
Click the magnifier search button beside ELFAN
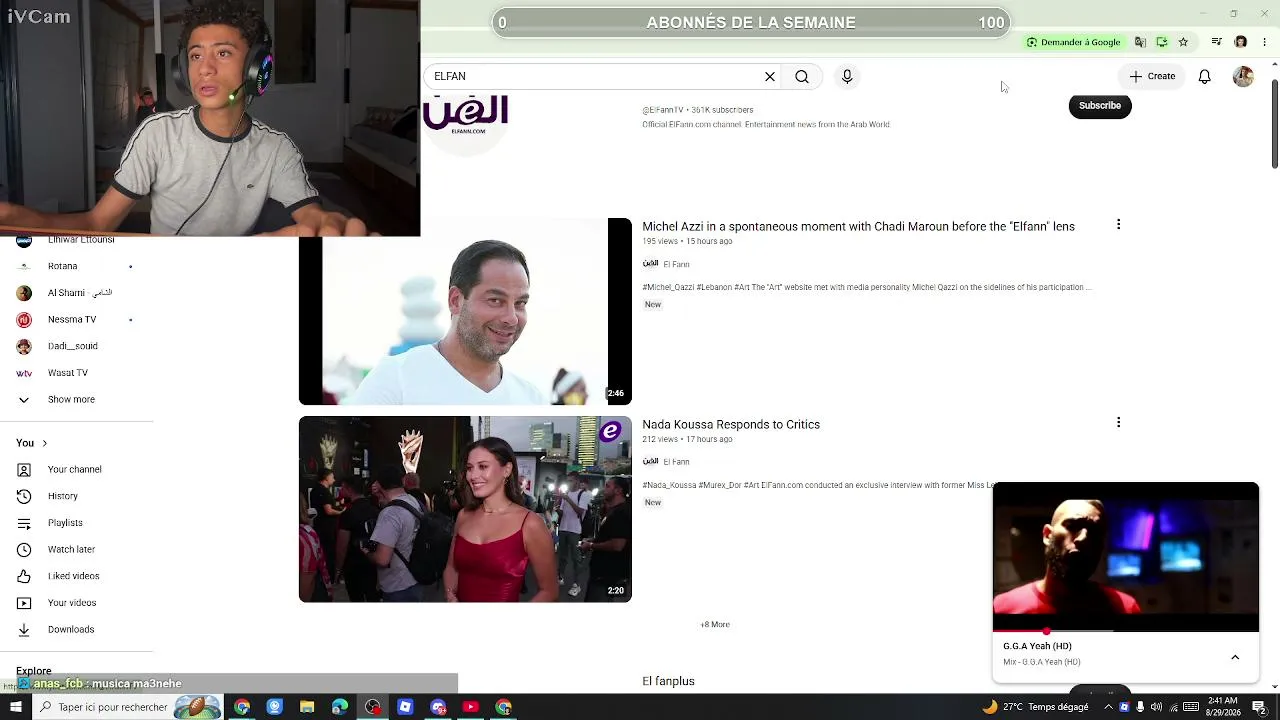point(802,77)
